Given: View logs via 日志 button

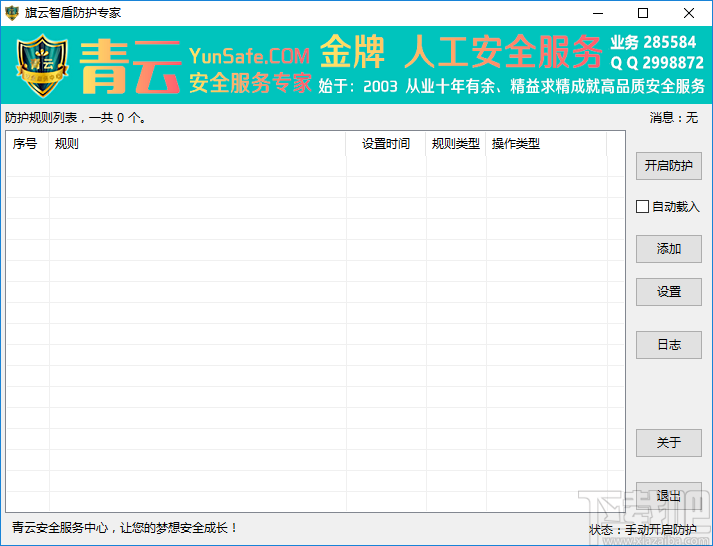Looking at the screenshot, I should [668, 345].
